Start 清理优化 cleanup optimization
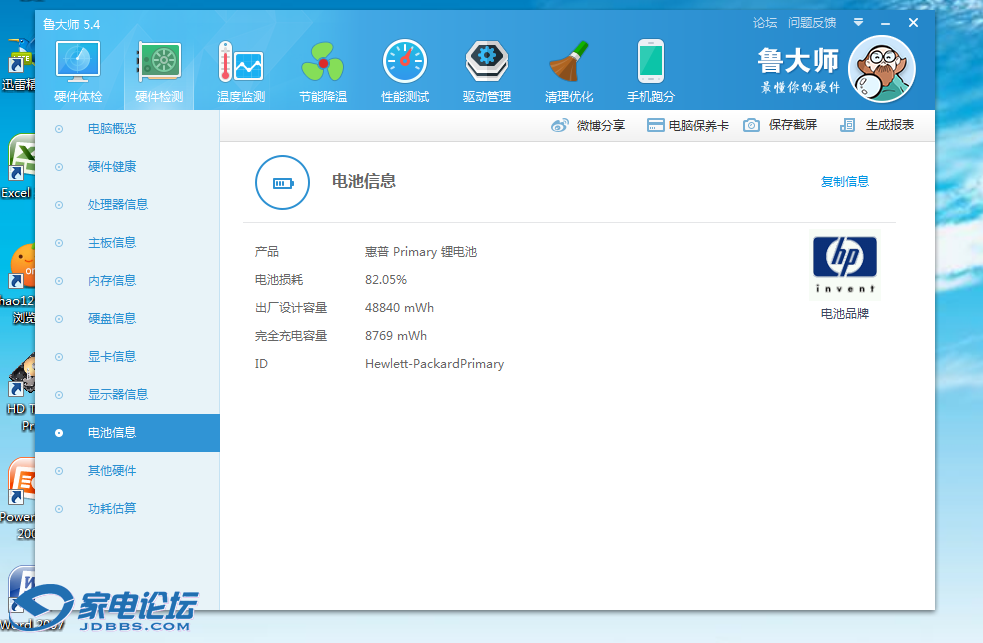This screenshot has width=983, height=643. [569, 70]
